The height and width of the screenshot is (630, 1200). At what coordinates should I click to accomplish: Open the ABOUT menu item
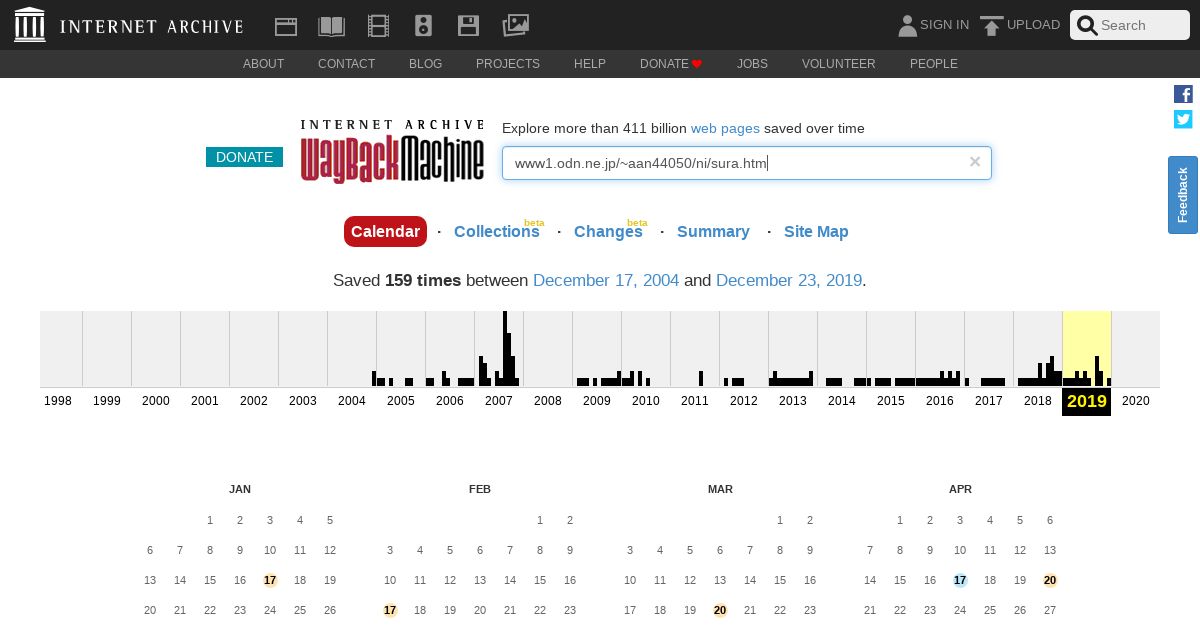coord(264,64)
